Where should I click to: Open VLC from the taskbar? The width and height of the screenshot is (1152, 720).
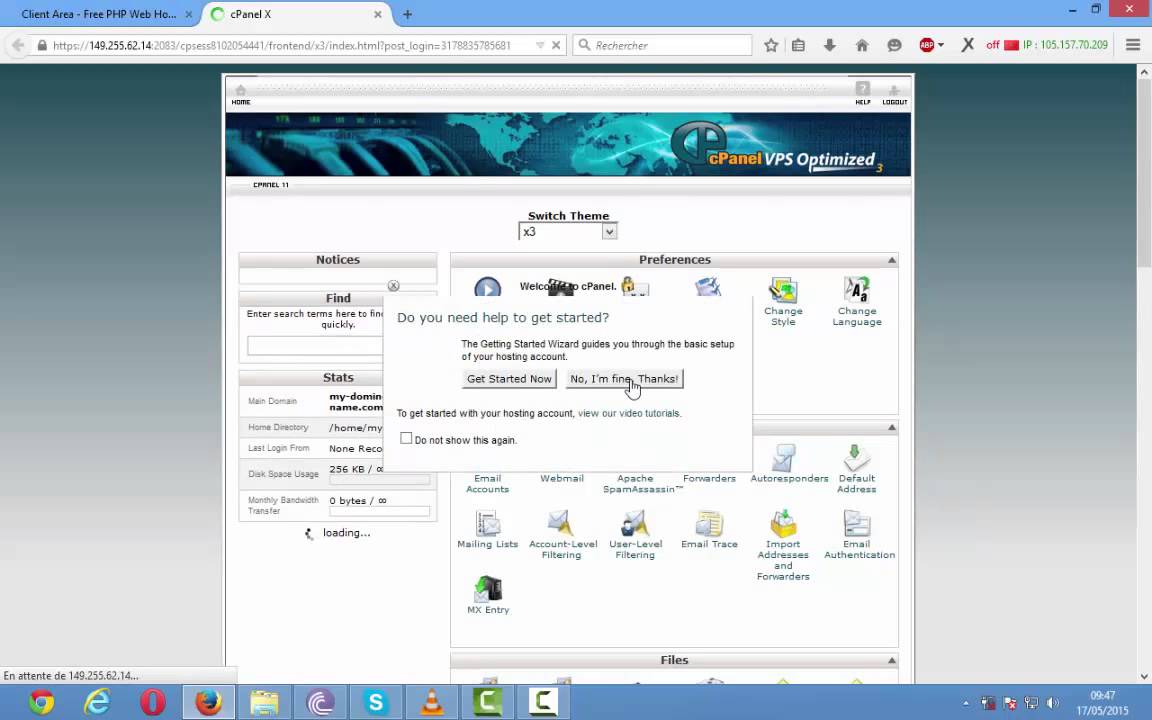432,702
